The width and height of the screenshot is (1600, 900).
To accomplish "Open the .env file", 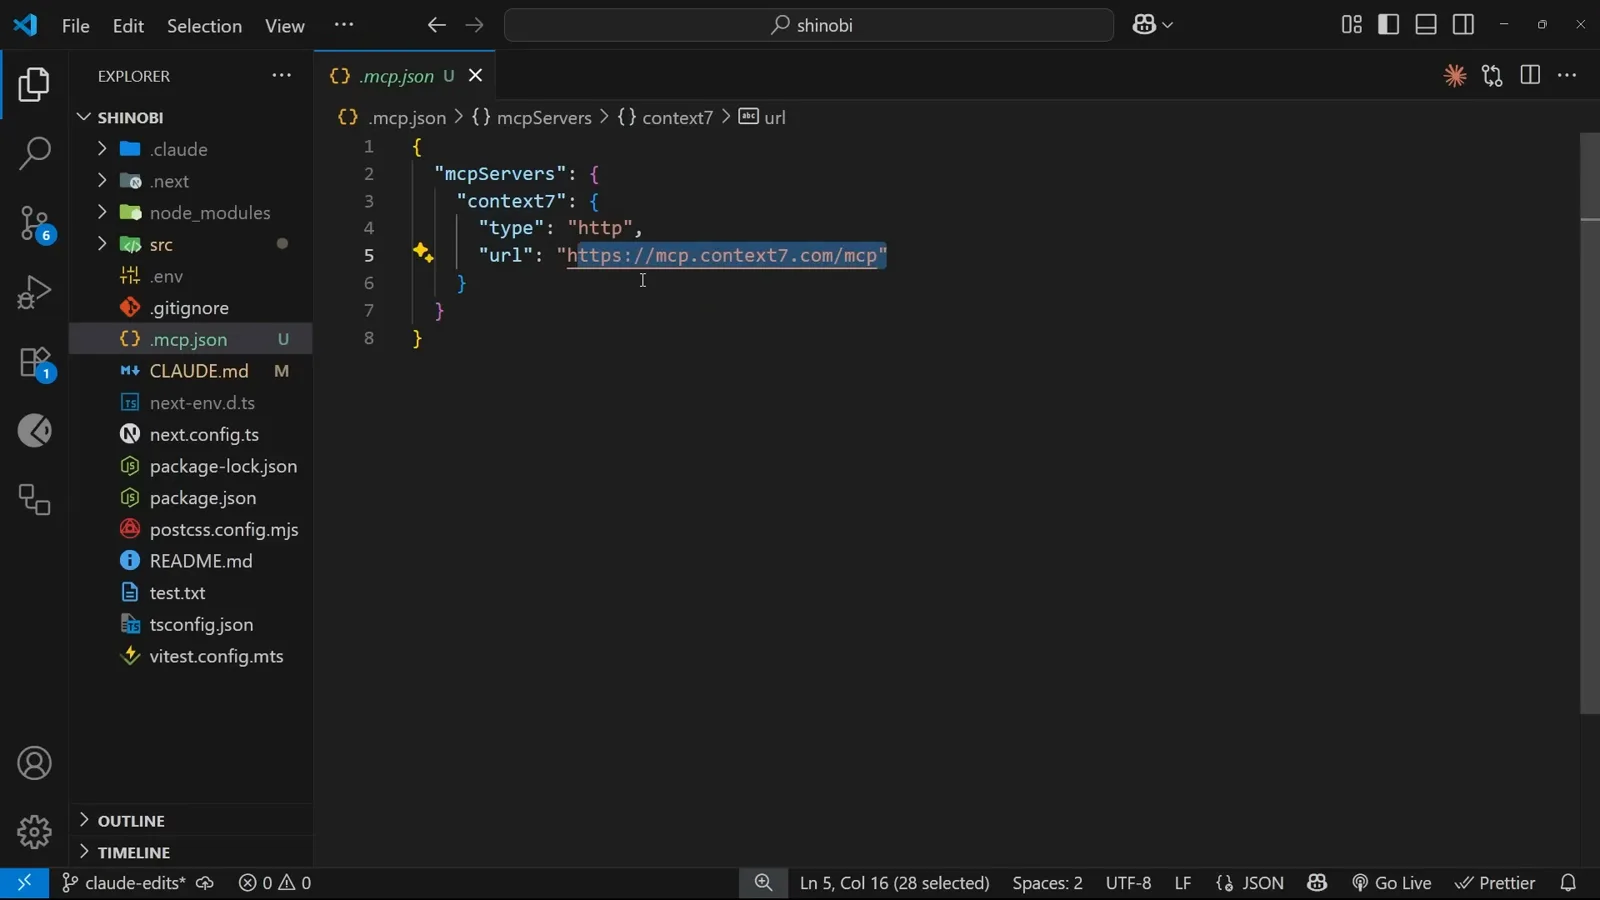I will click(x=190, y=276).
